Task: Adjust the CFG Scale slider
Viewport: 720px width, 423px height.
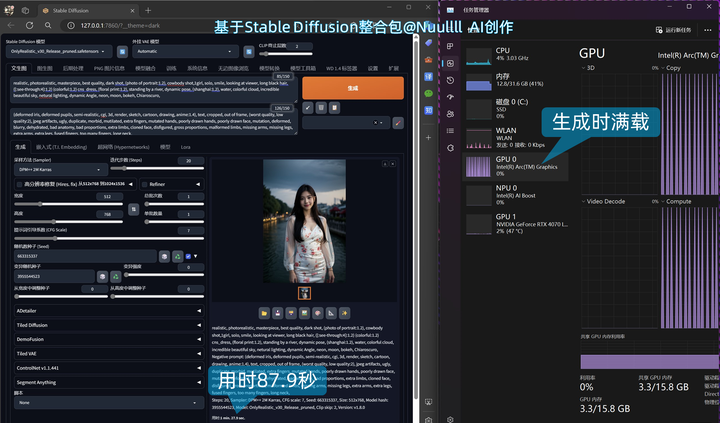Action: (109, 238)
